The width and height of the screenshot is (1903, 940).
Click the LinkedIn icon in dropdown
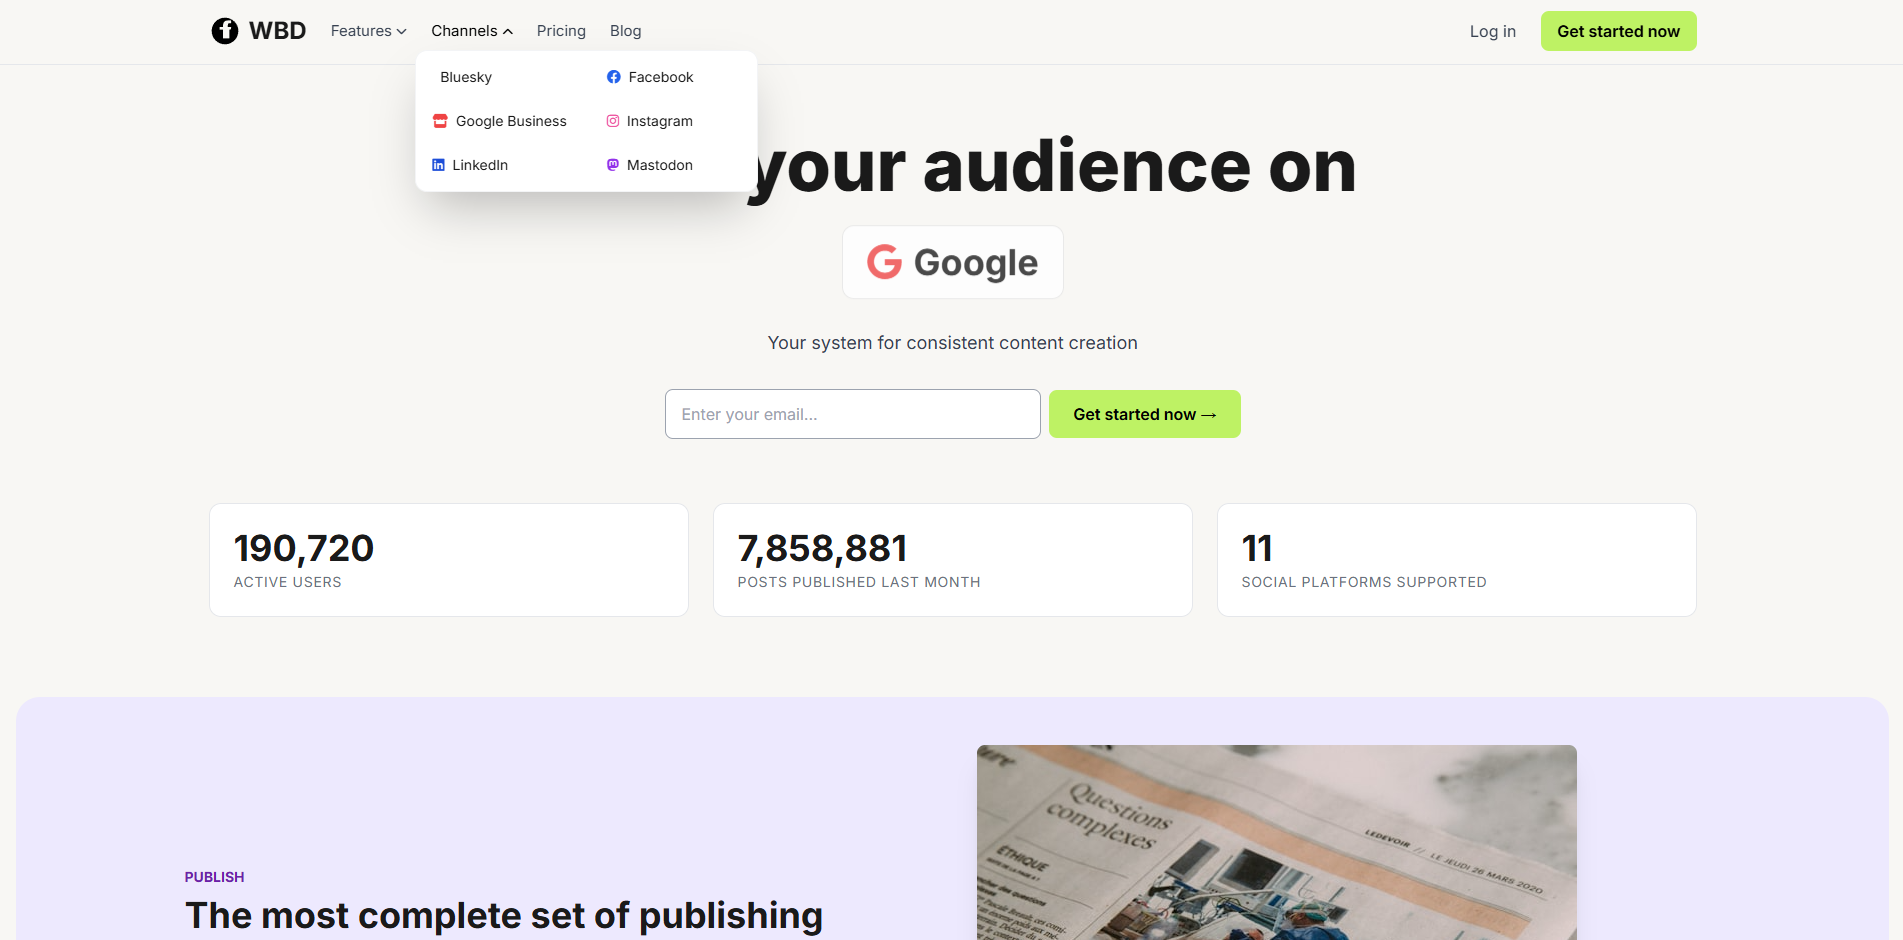[438, 165]
